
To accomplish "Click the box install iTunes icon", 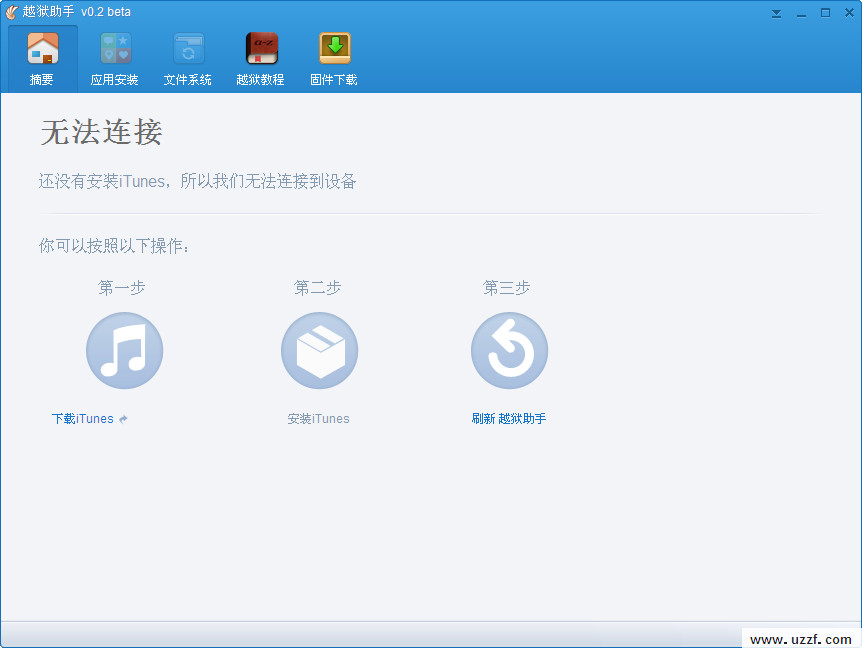I will pos(319,350).
